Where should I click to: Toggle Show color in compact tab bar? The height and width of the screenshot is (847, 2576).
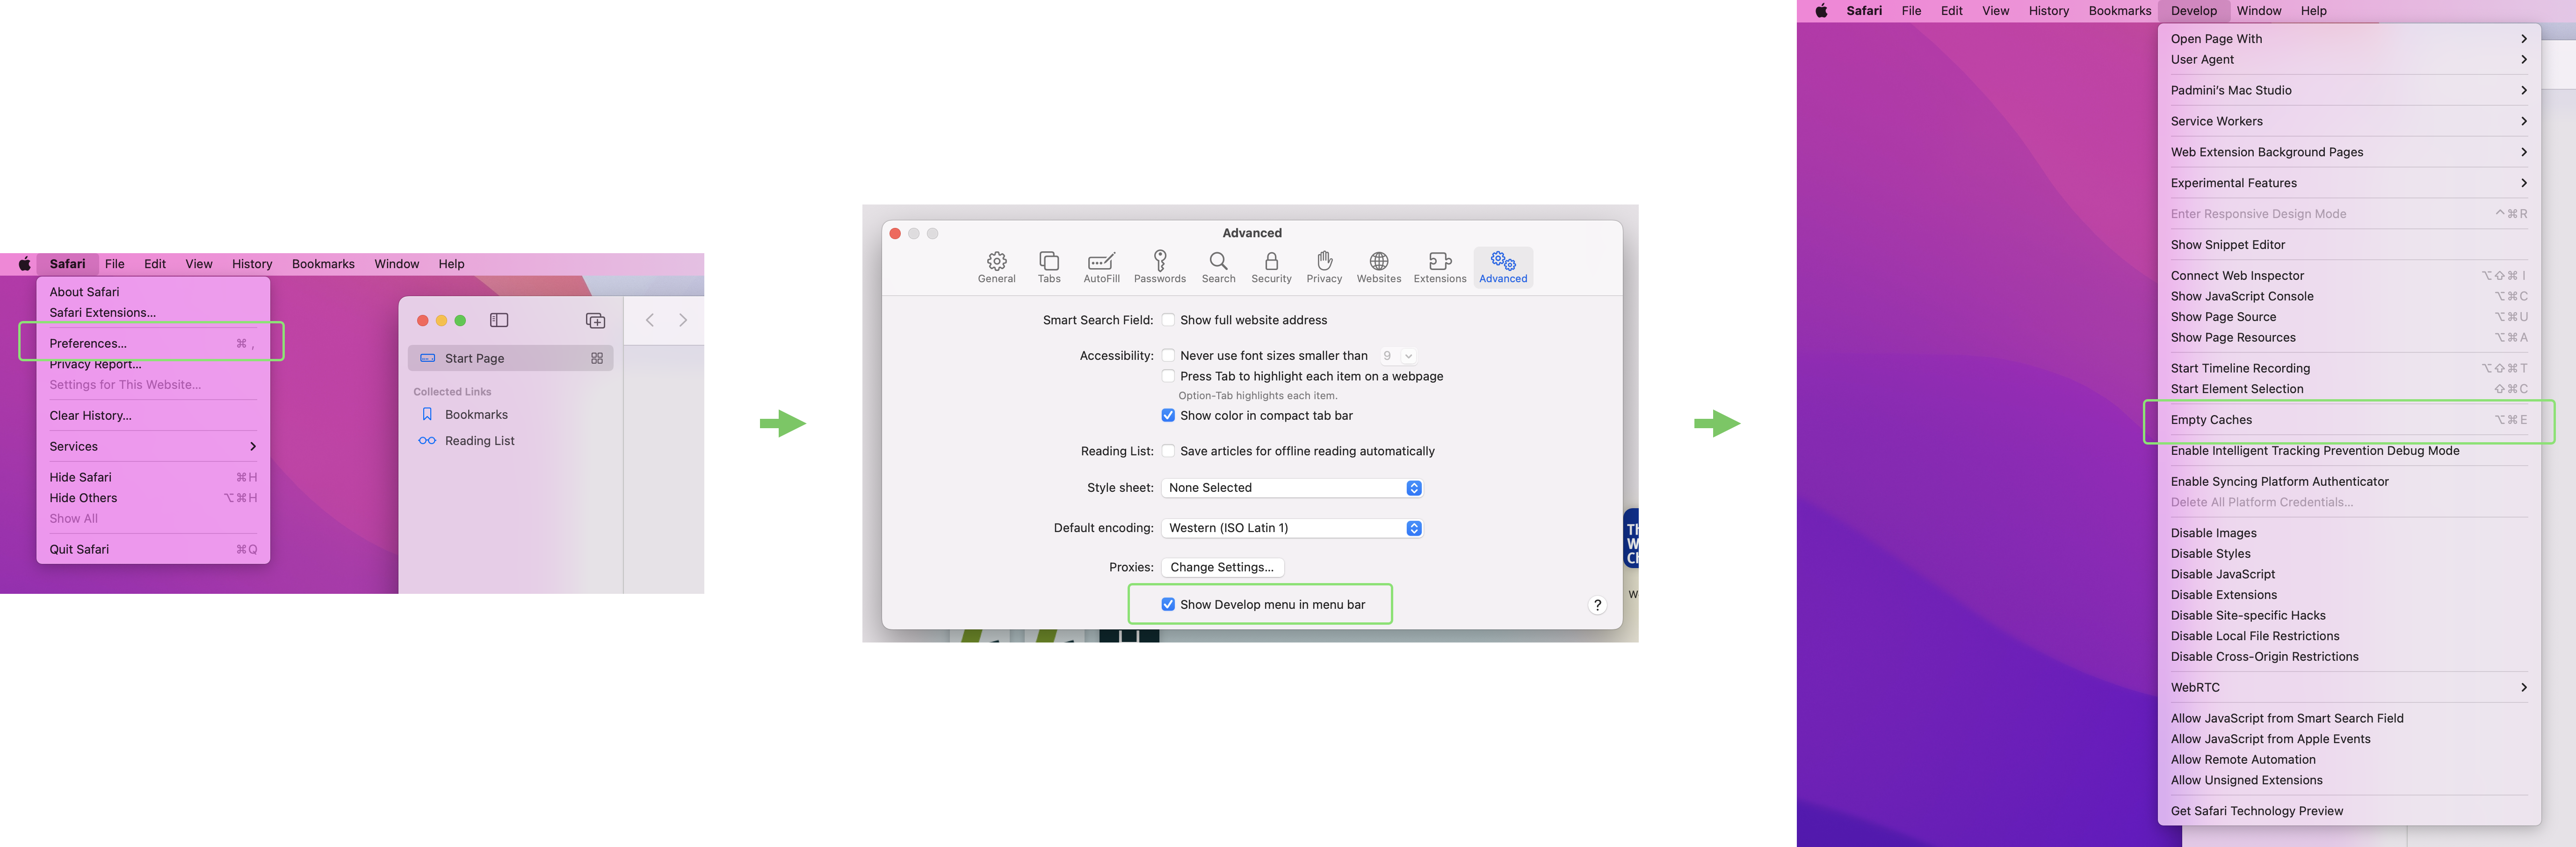point(1168,415)
